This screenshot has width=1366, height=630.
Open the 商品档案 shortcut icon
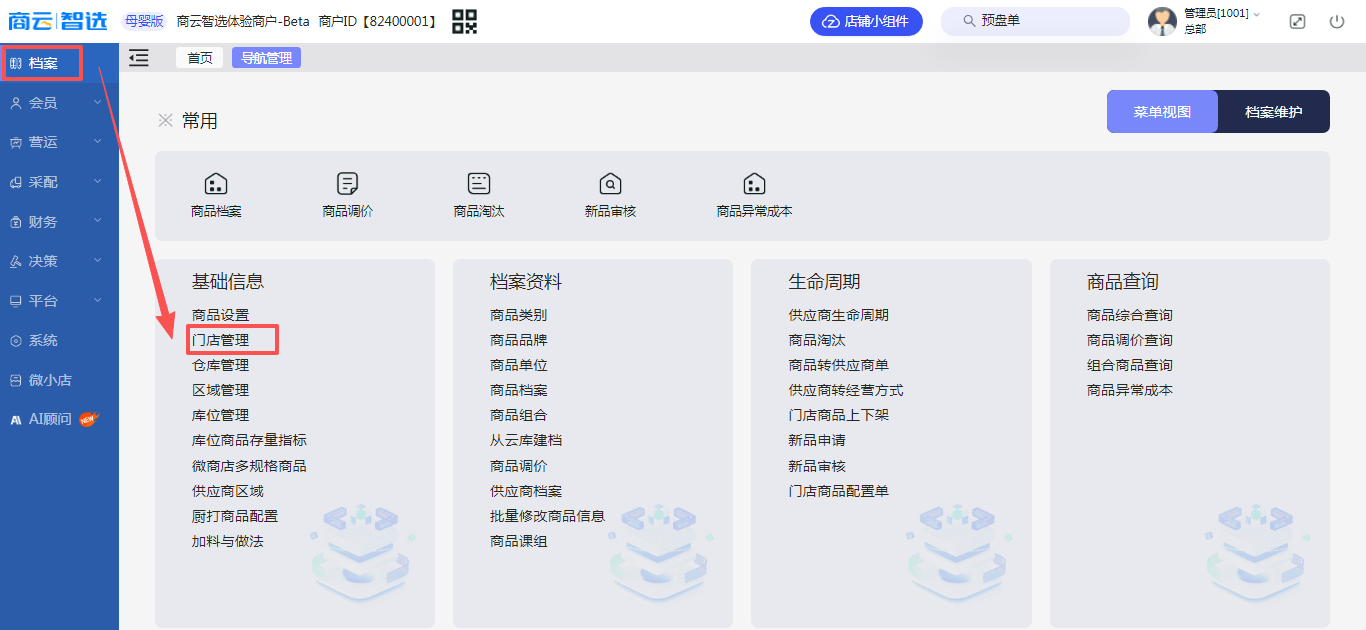click(216, 184)
